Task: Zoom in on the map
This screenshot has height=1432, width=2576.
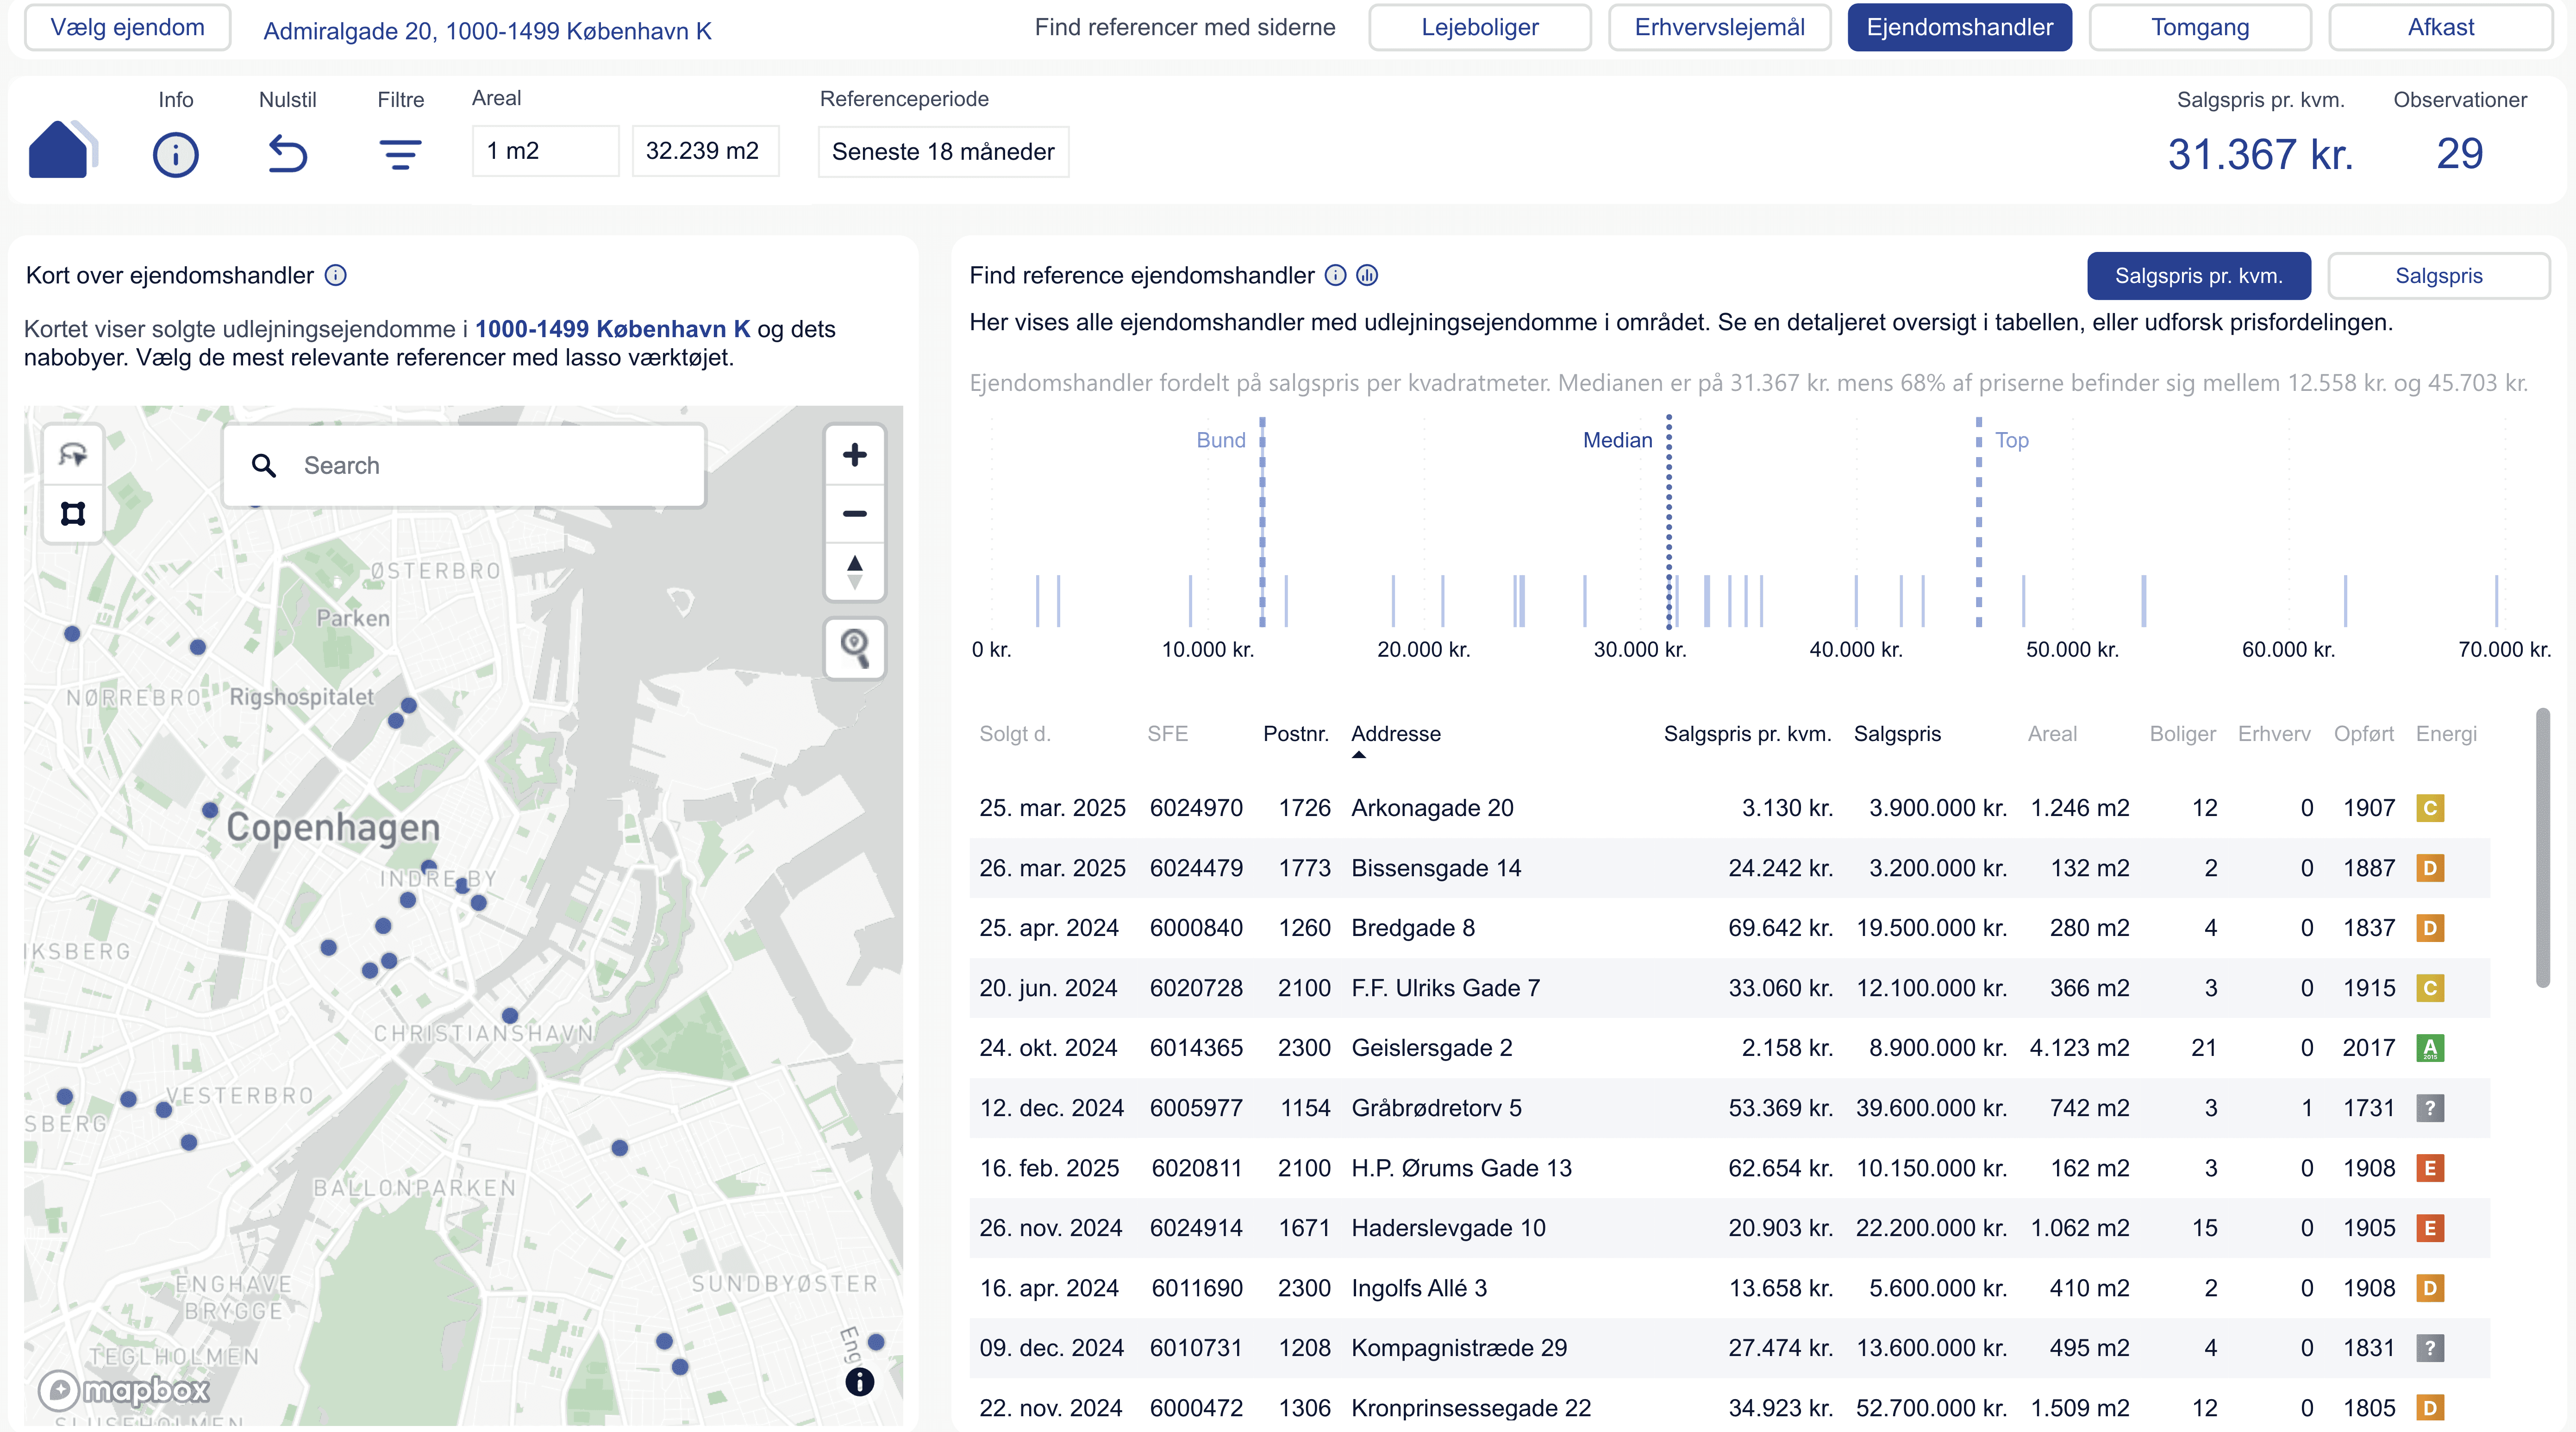Action: tap(854, 455)
